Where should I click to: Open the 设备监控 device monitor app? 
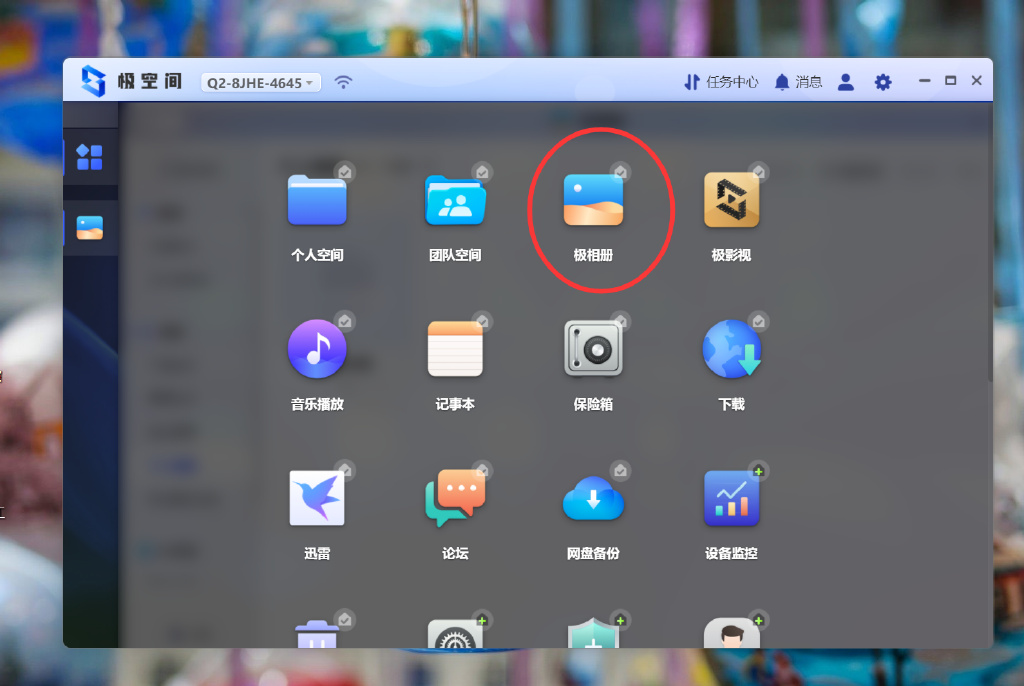(x=732, y=497)
